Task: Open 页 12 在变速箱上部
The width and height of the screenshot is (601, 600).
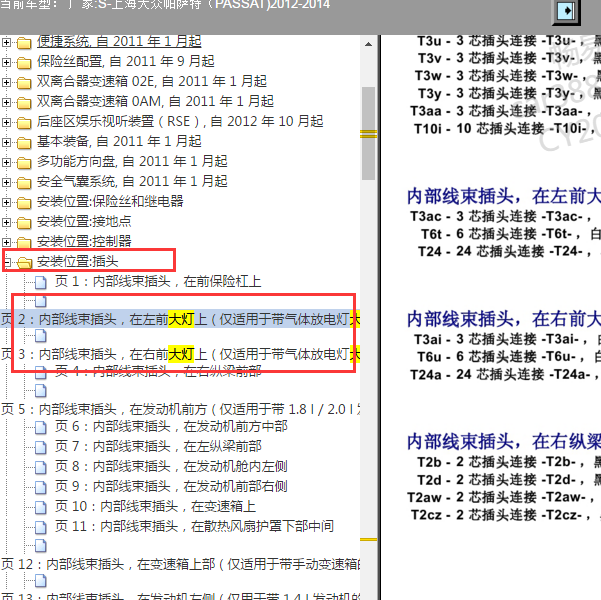Action: pos(180,564)
